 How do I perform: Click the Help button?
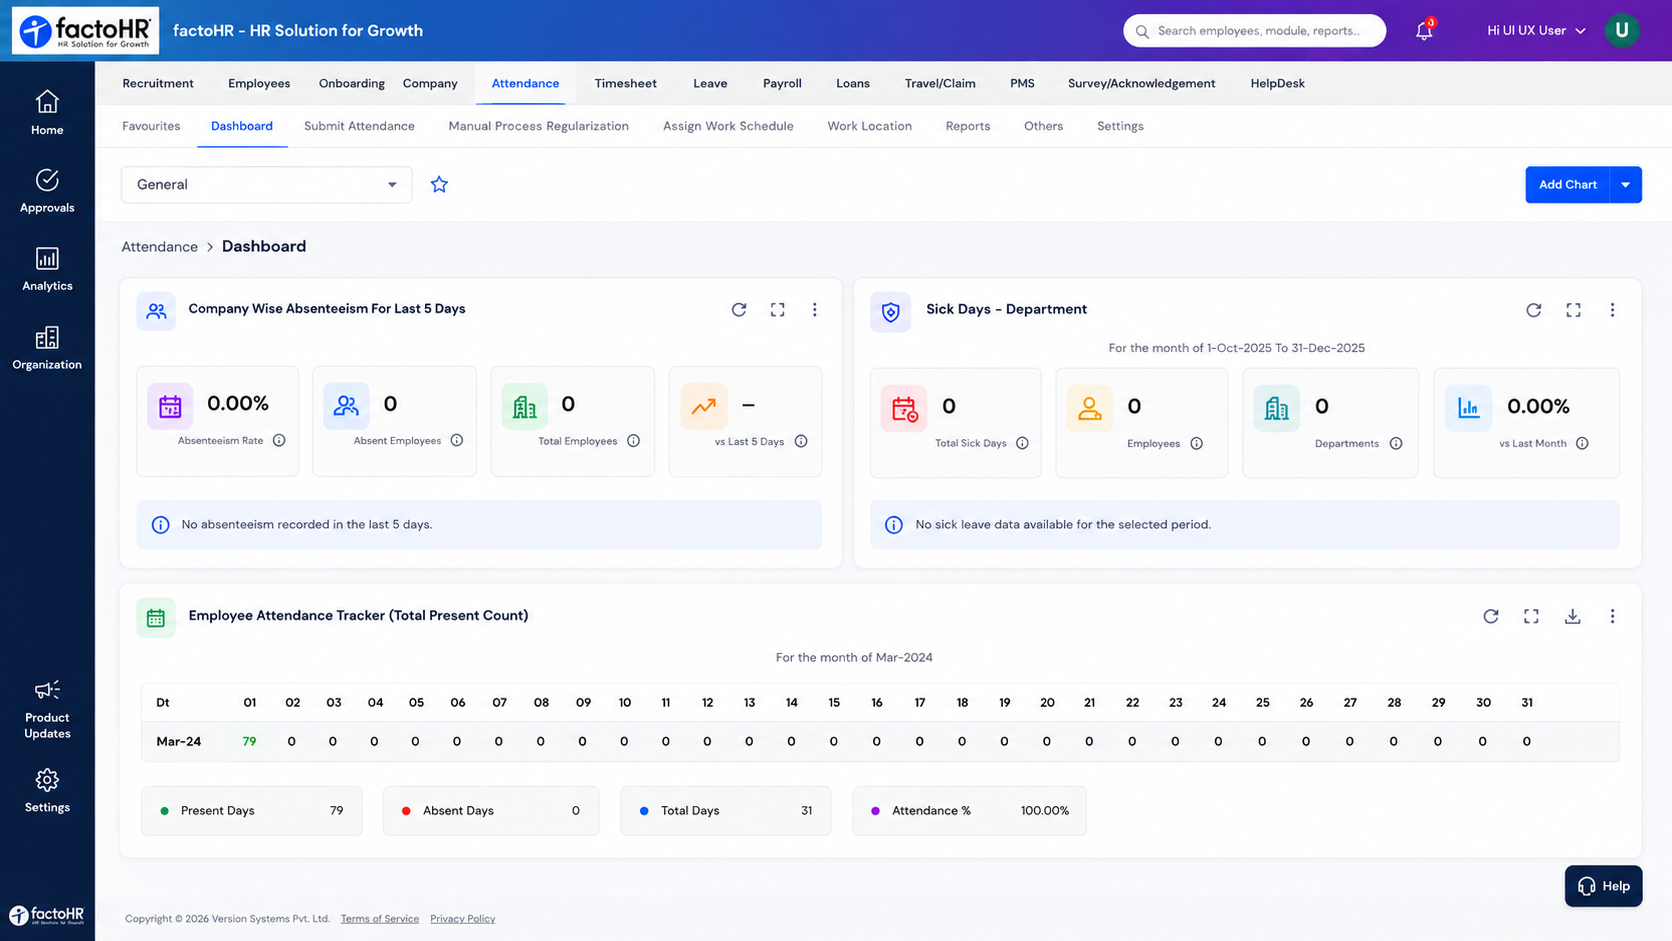1603,886
